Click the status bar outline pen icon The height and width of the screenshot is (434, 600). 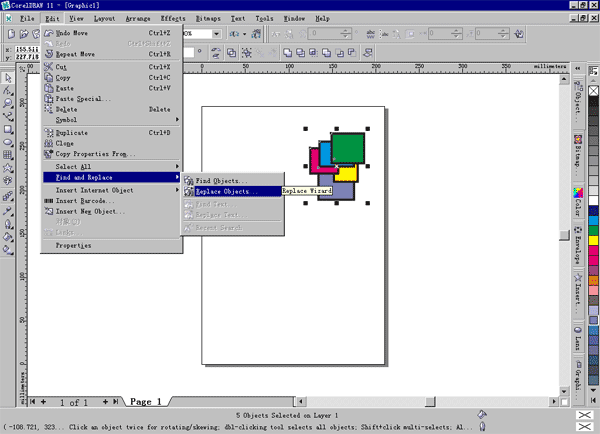tap(482, 426)
